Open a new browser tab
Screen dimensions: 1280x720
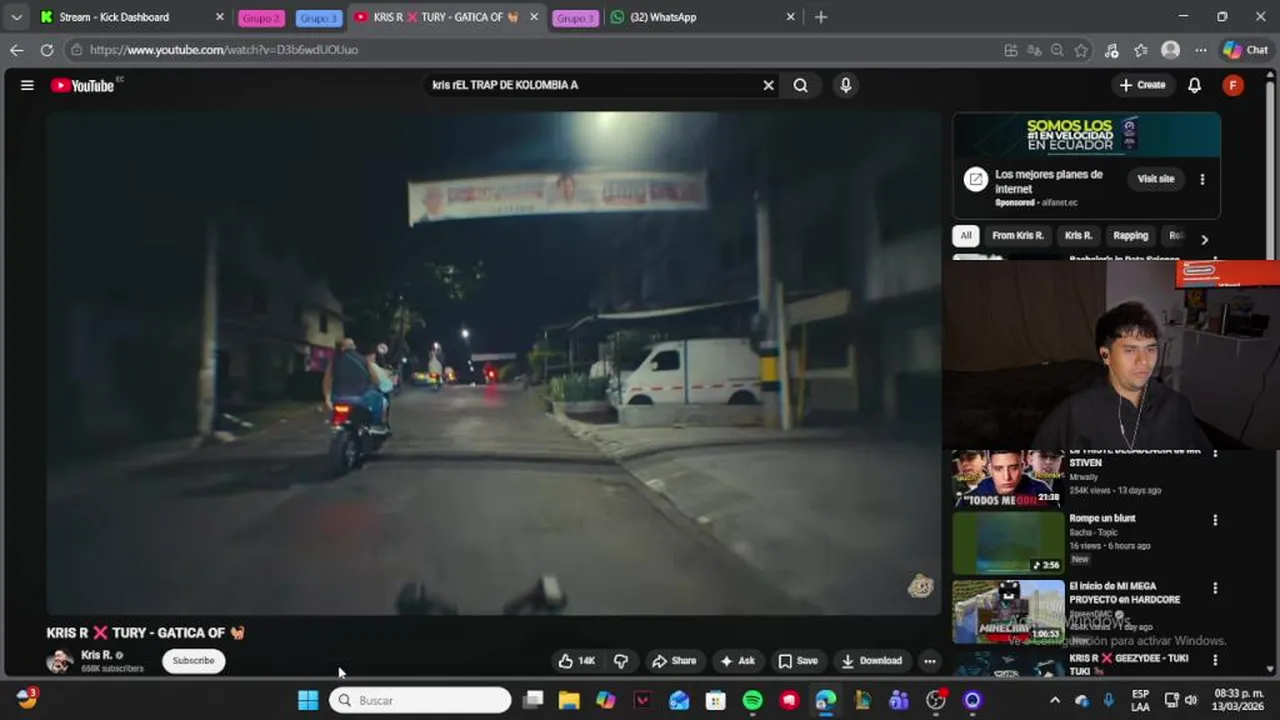(x=821, y=17)
